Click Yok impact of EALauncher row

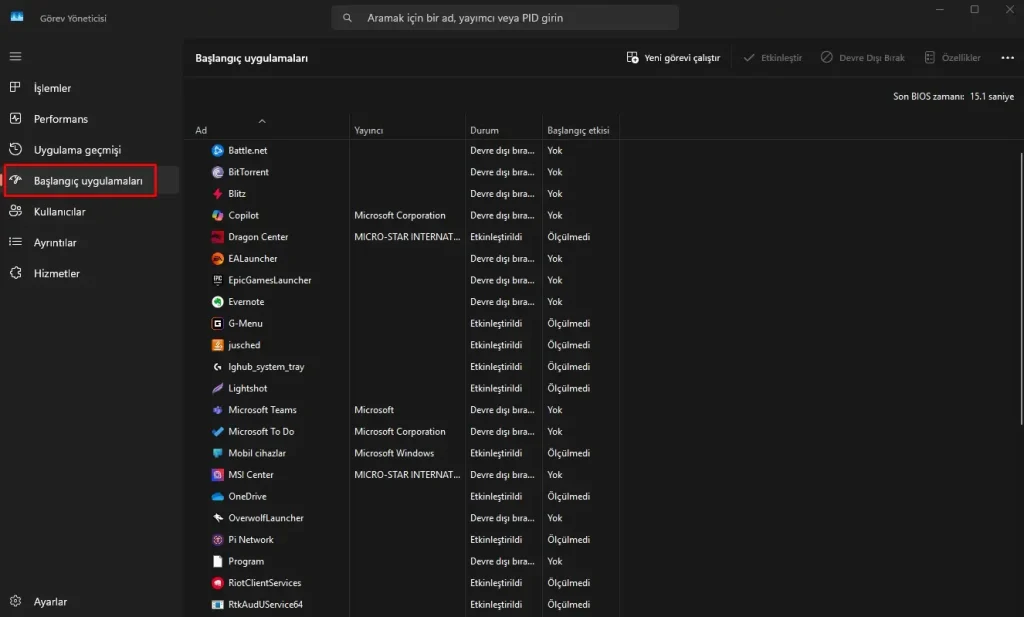554,259
